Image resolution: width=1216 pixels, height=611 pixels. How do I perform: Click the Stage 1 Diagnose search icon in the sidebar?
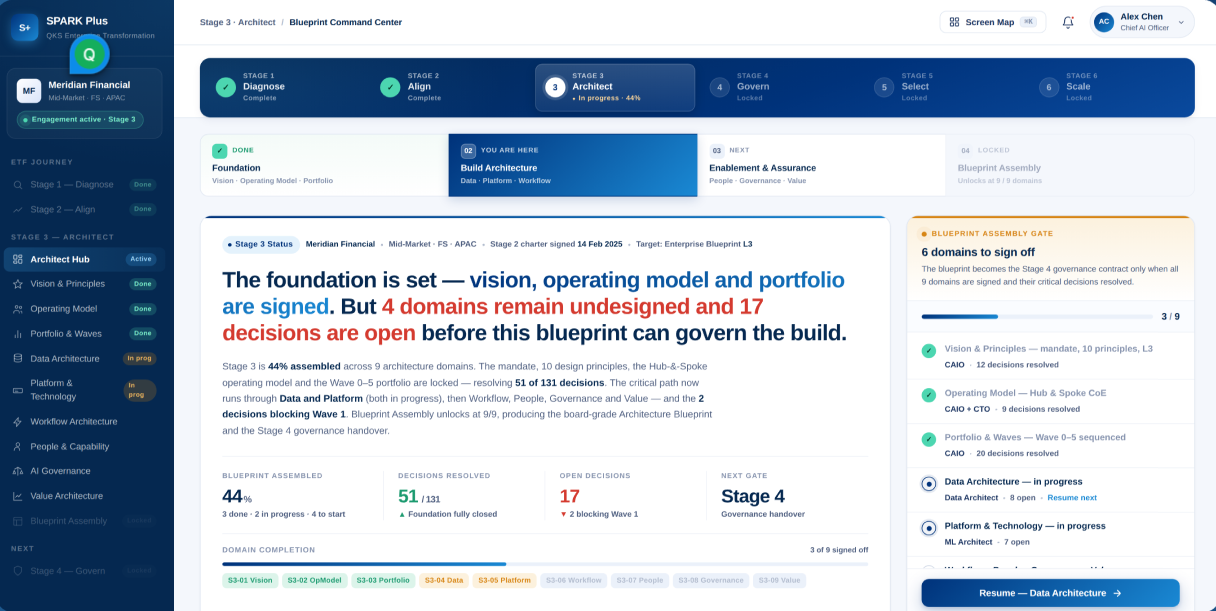click(x=18, y=185)
